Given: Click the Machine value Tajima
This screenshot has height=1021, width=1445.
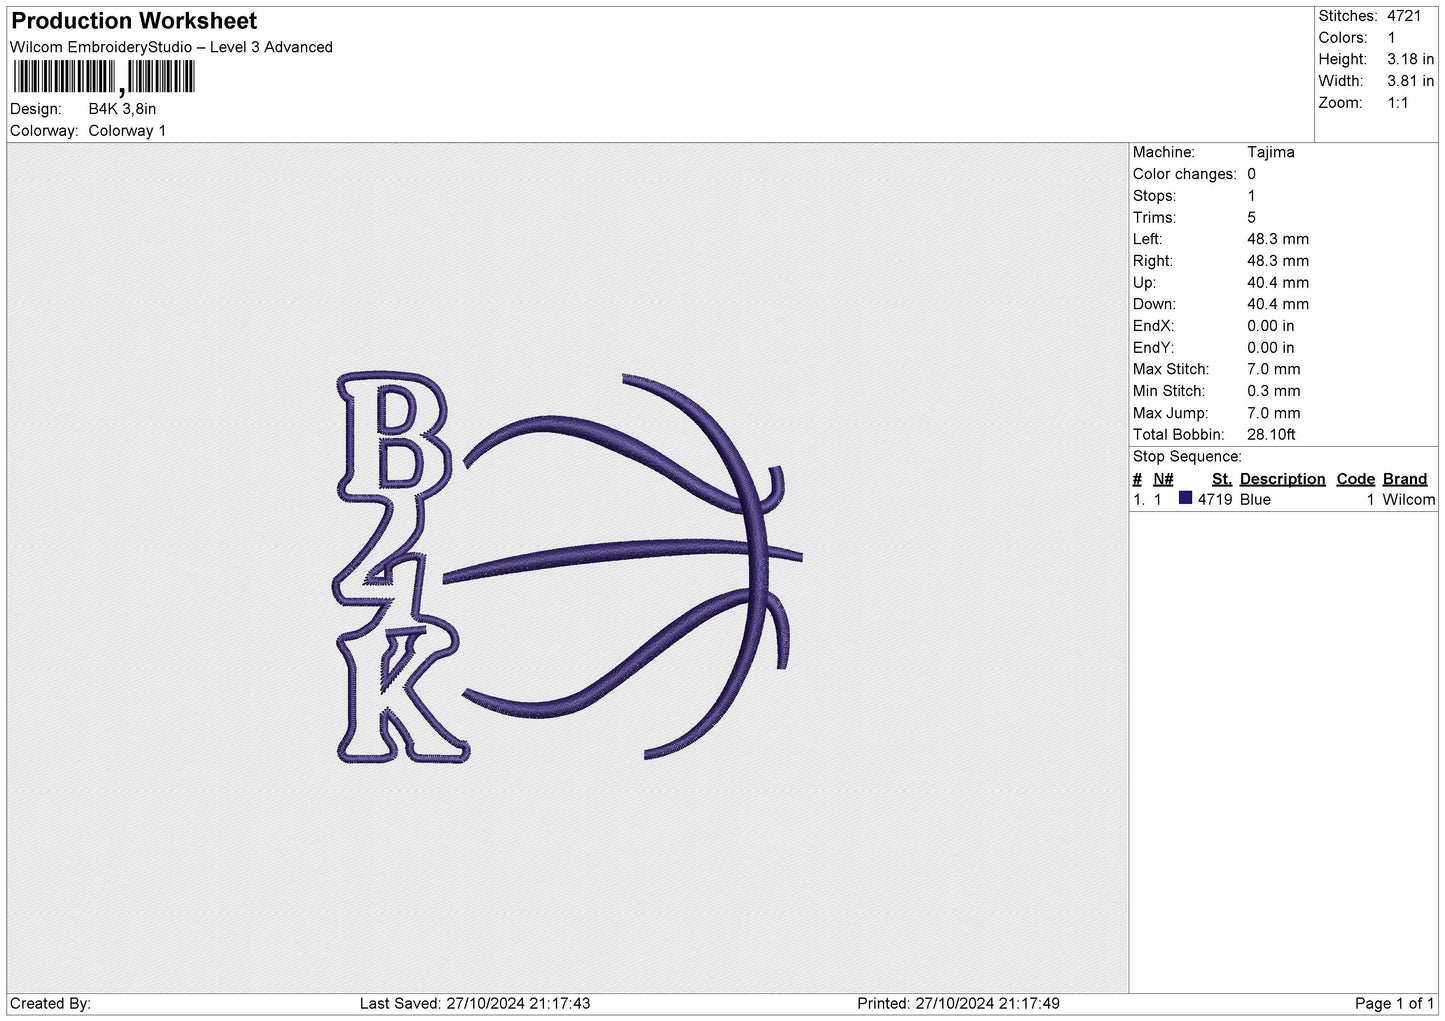Looking at the screenshot, I should [1270, 152].
